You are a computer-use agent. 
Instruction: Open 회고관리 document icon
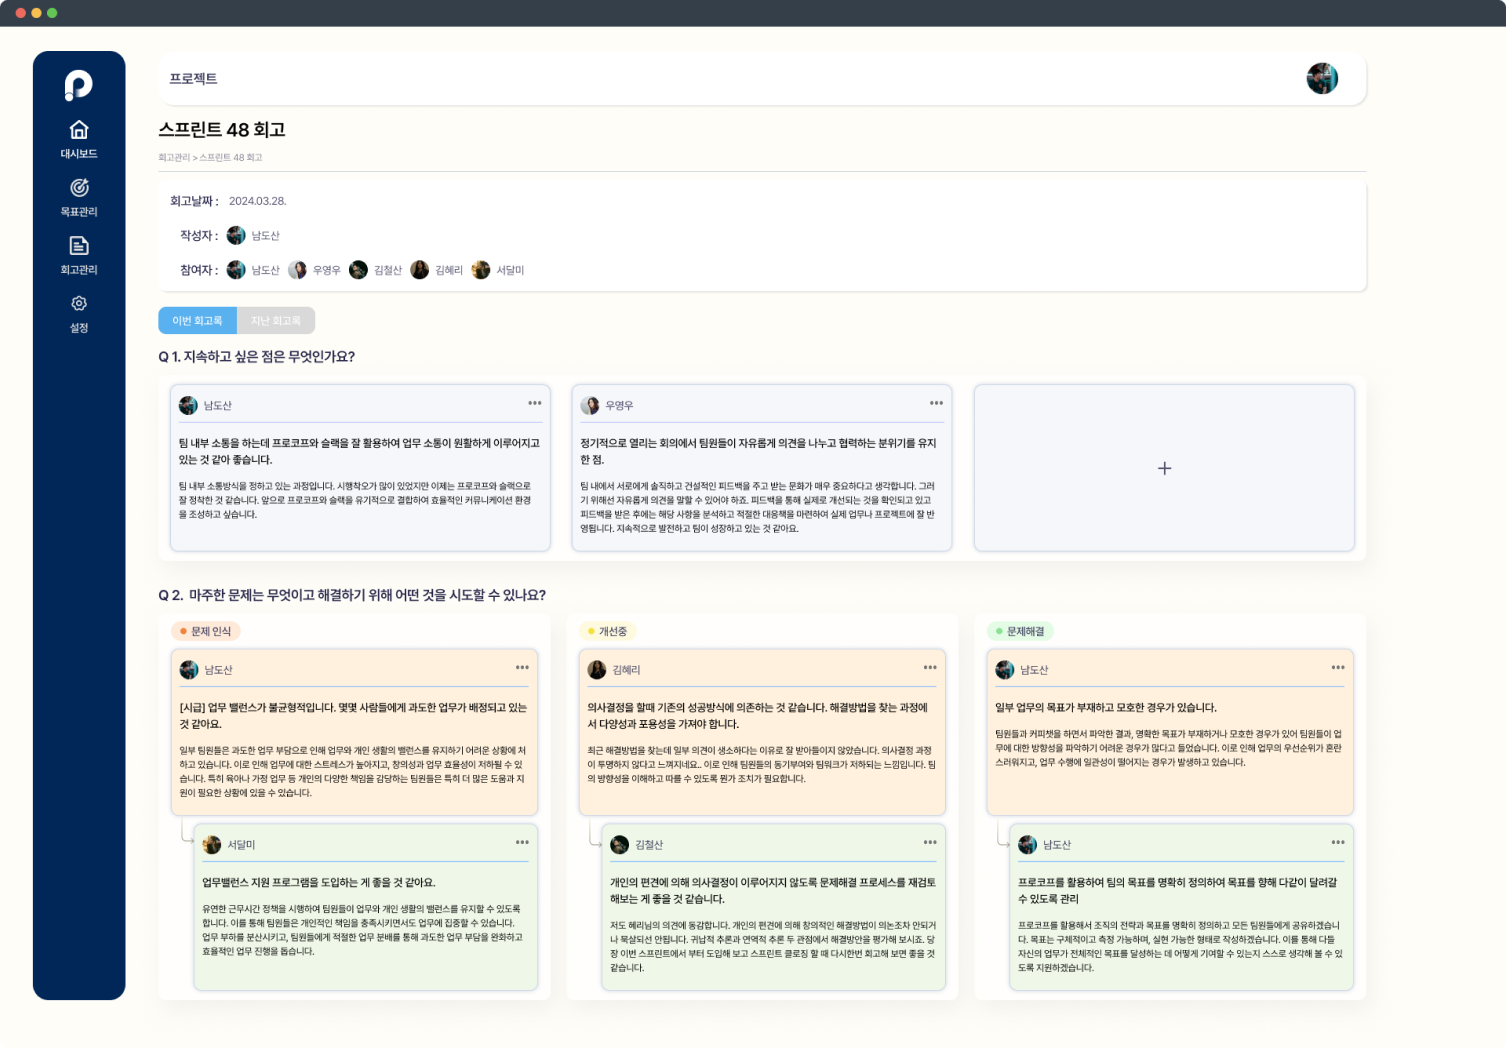coord(79,245)
